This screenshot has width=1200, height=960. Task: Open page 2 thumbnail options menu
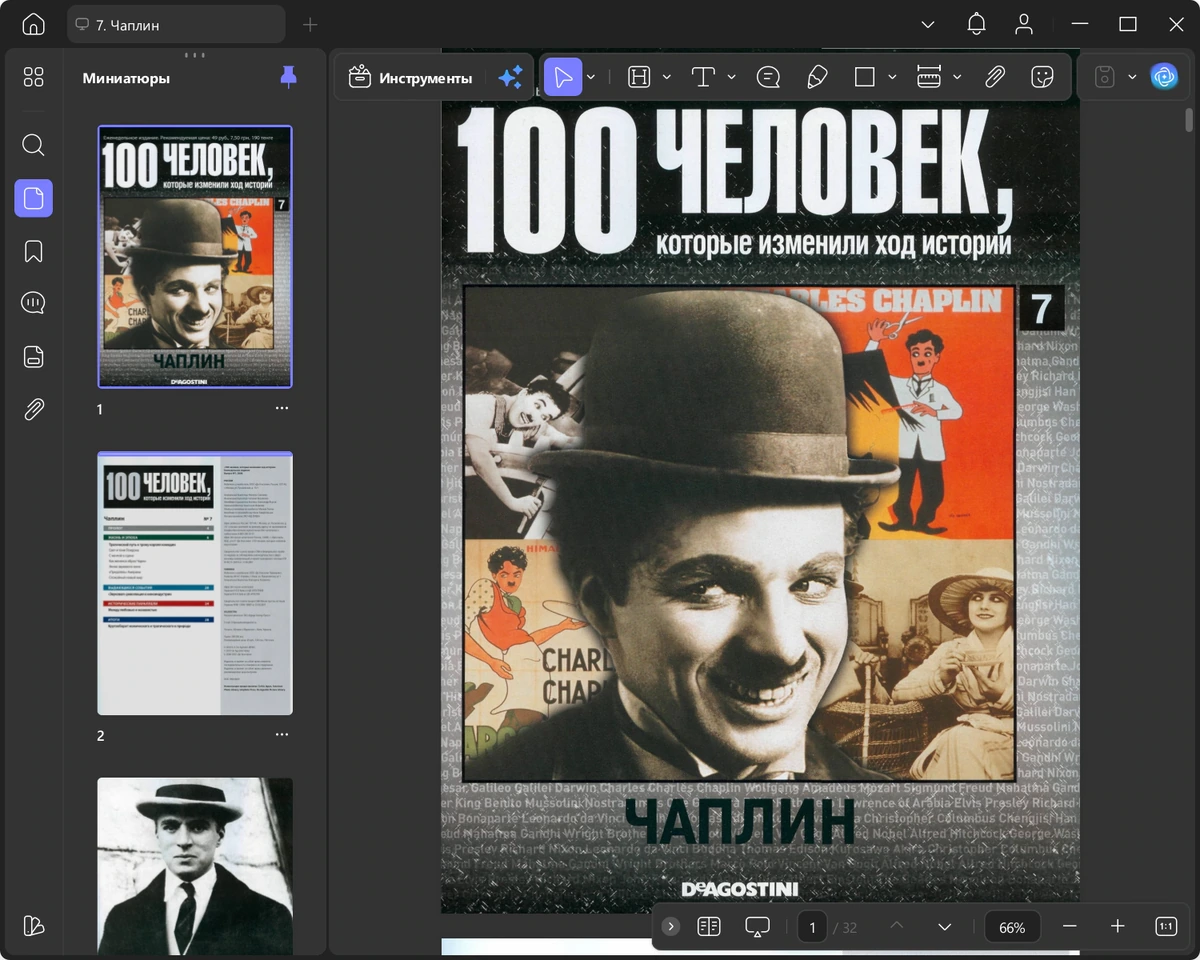coord(282,735)
